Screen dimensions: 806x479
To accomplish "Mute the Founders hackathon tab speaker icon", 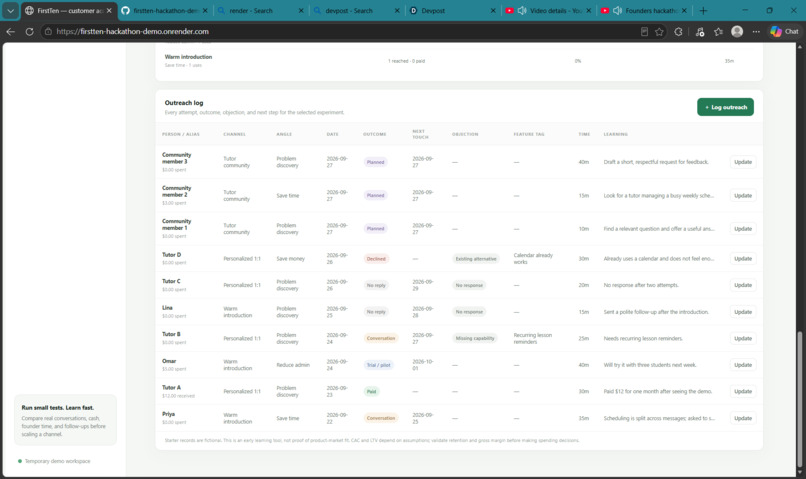I will 617,10.
